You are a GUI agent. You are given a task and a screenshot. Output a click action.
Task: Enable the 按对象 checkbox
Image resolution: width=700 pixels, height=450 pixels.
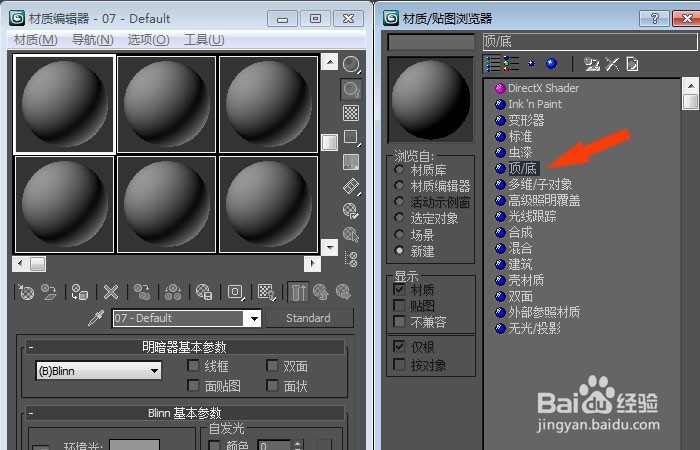[399, 365]
